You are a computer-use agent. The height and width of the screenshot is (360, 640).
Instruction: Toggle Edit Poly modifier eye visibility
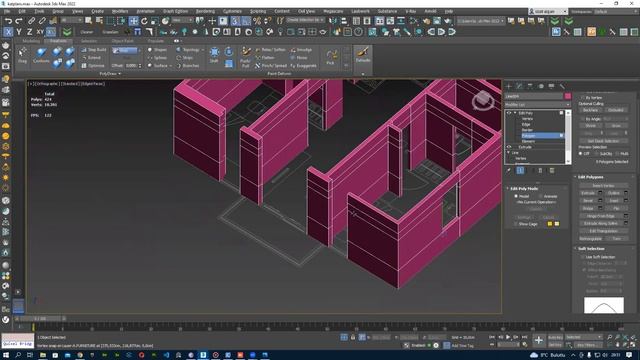pyautogui.click(x=509, y=113)
